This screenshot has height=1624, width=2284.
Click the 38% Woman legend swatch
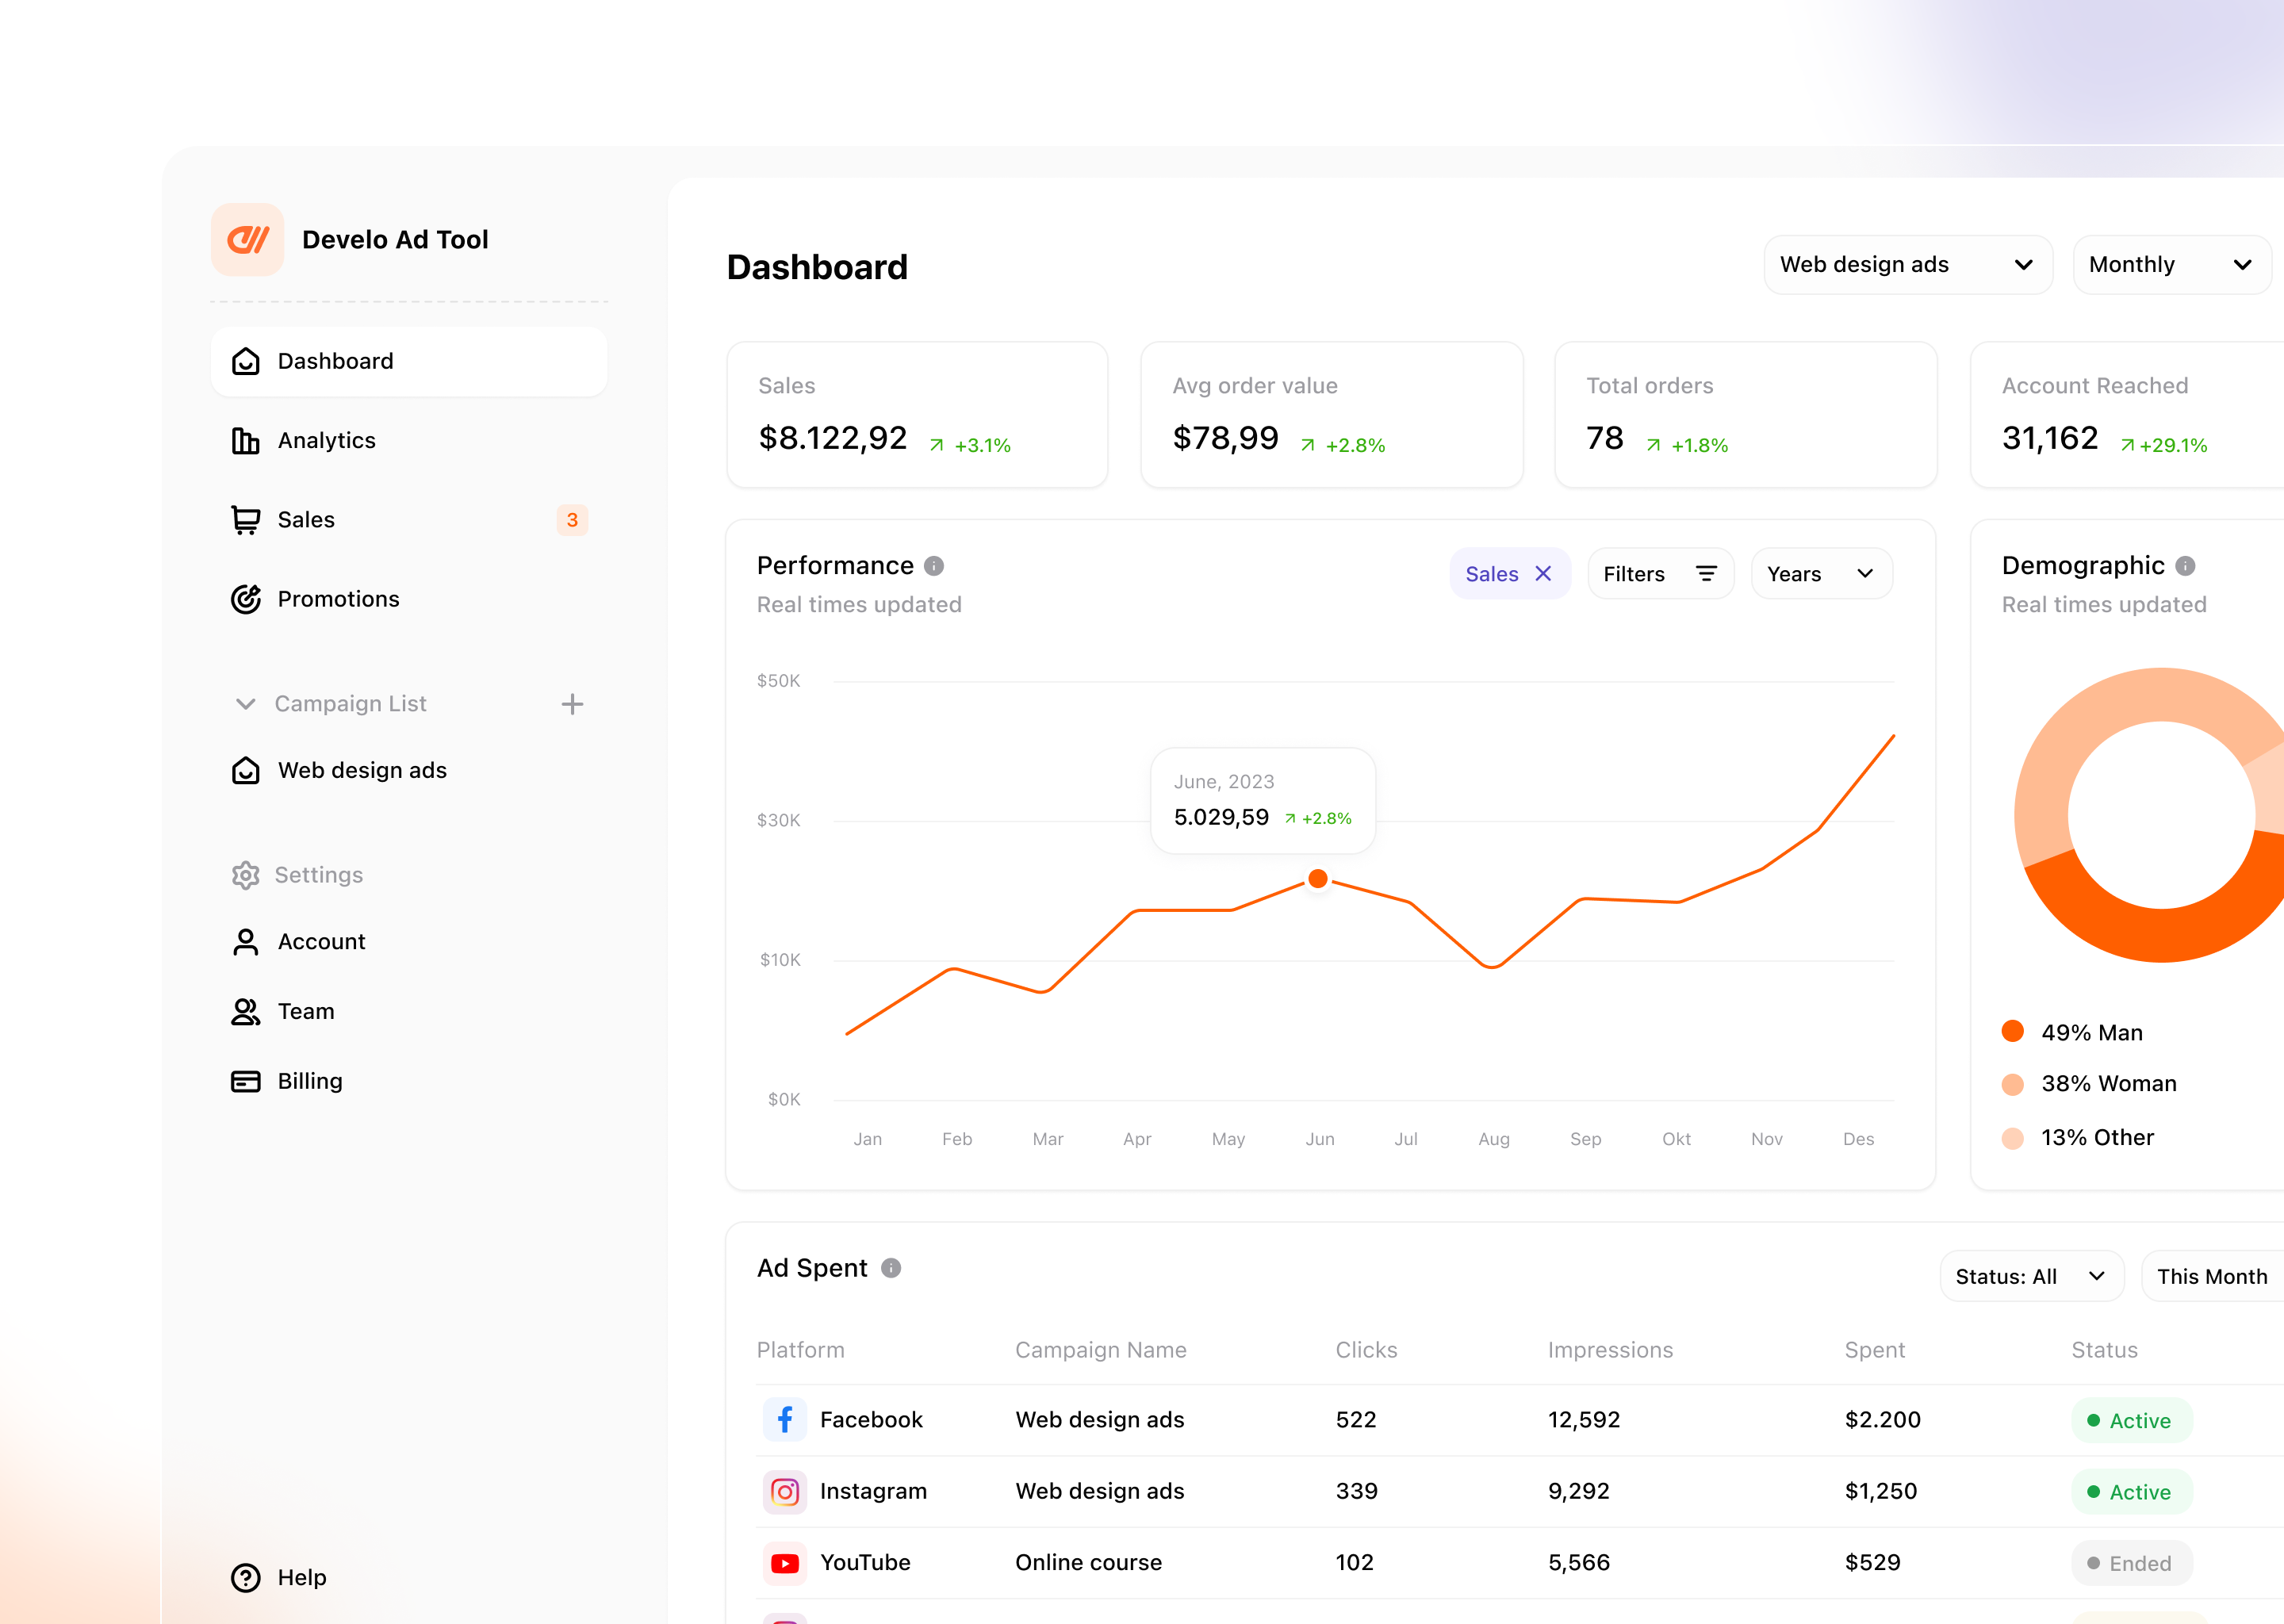coord(2013,1085)
